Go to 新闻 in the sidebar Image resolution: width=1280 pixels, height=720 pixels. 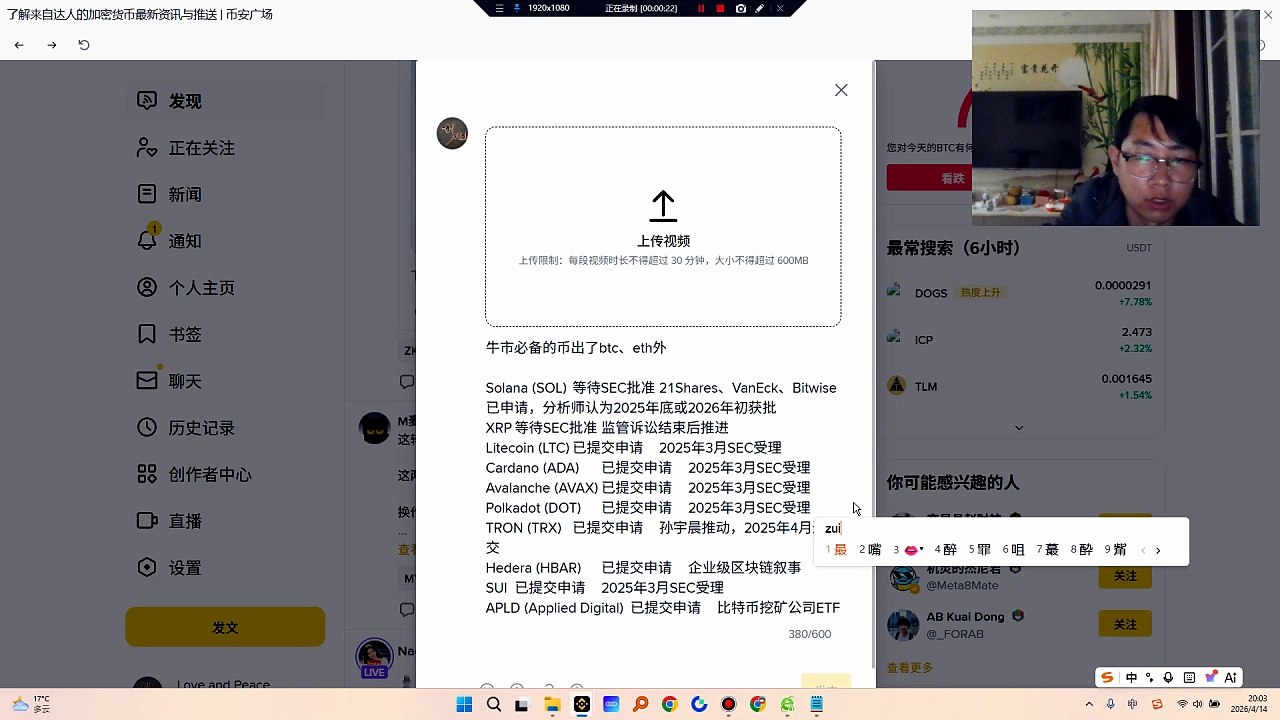pos(225,194)
